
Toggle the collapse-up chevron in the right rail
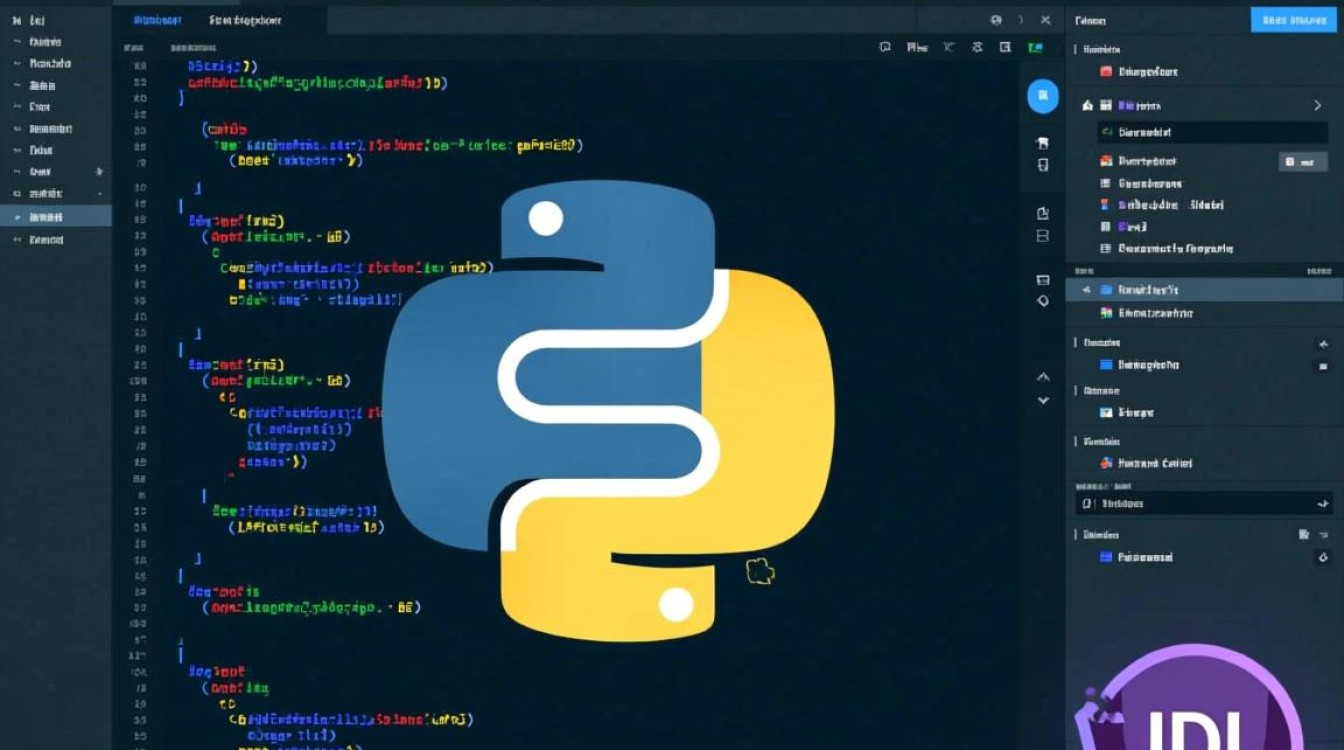click(1043, 377)
